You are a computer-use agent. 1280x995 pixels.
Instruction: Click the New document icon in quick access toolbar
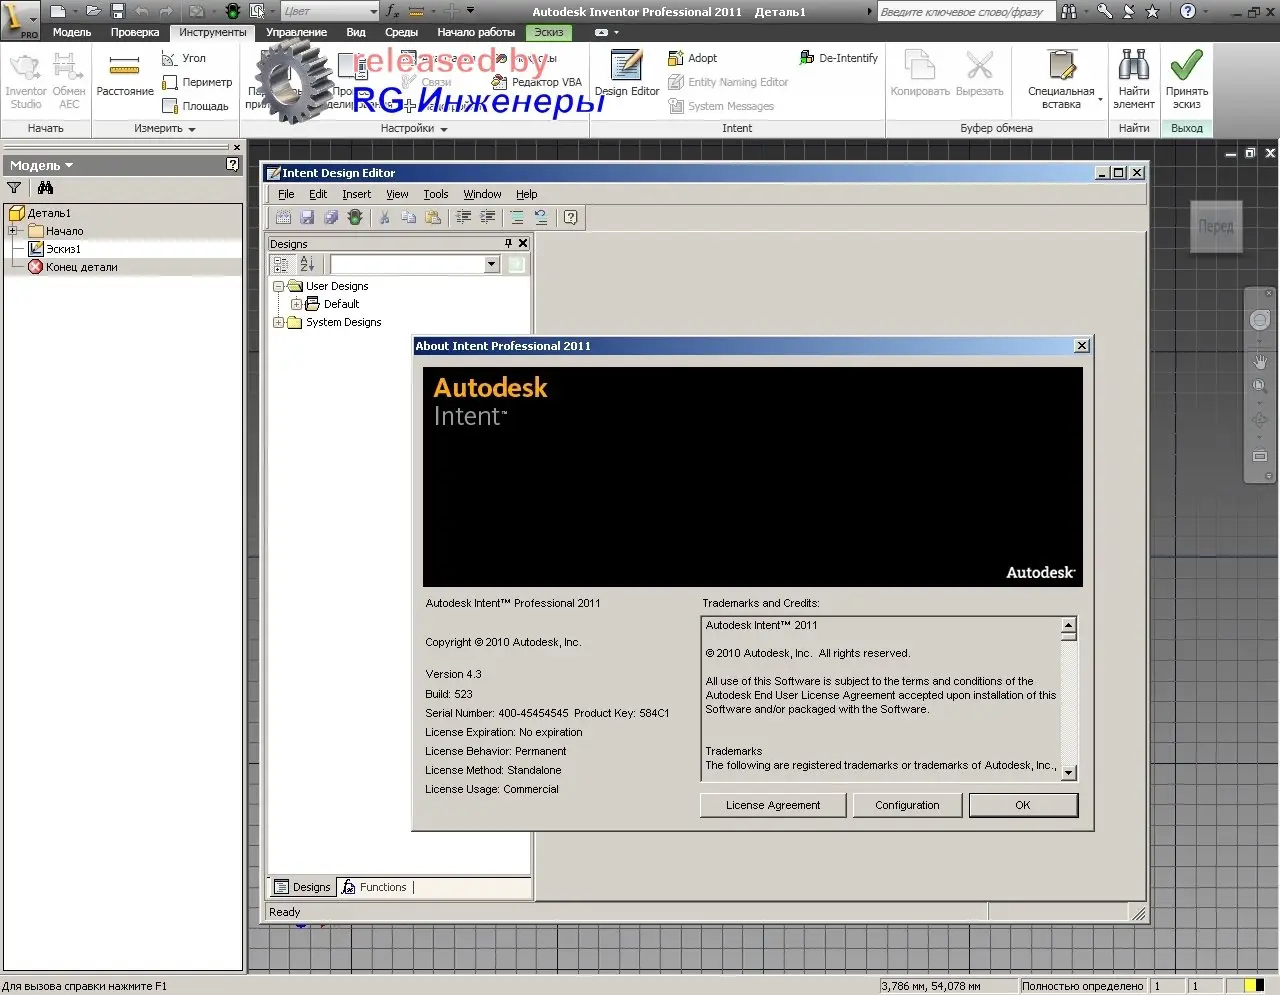pos(57,11)
